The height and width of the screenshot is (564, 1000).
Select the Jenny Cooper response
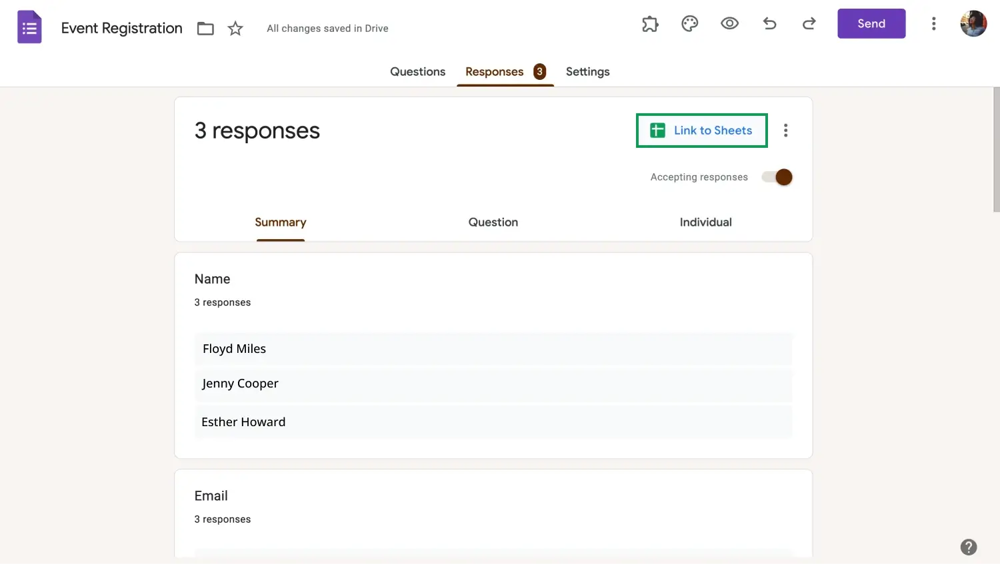(493, 383)
